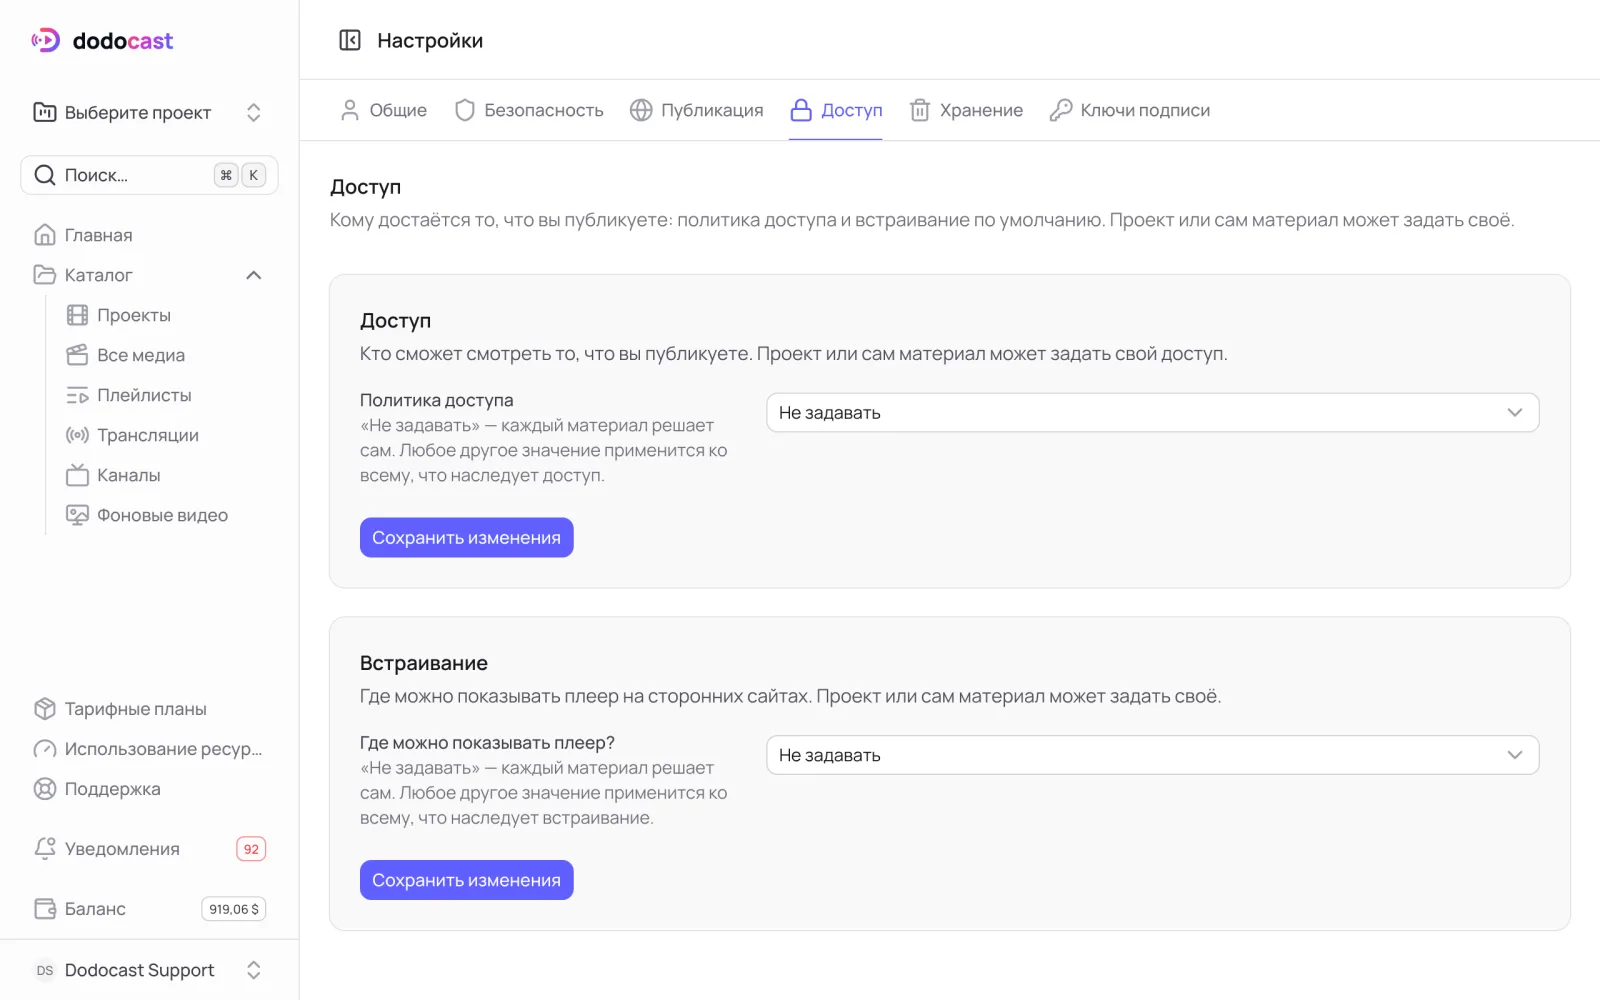The width and height of the screenshot is (1600, 1000).
Task: Open the Политика доступа dropdown
Action: pyautogui.click(x=1152, y=413)
